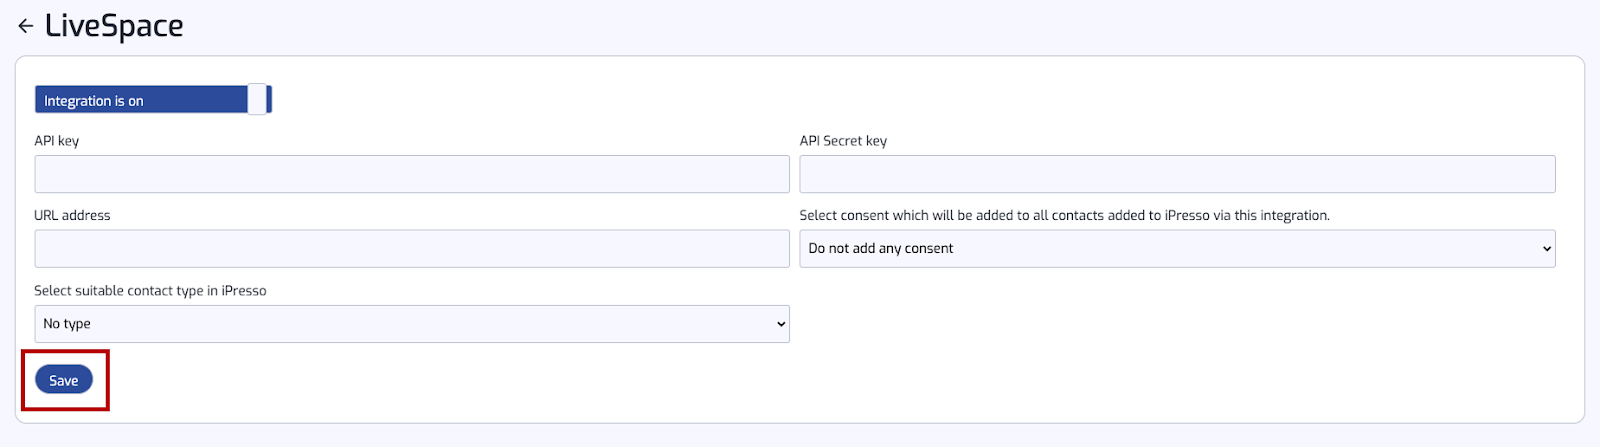The height and width of the screenshot is (447, 1600).
Task: Open the 'No type' contact type dropdown
Action: coord(412,324)
